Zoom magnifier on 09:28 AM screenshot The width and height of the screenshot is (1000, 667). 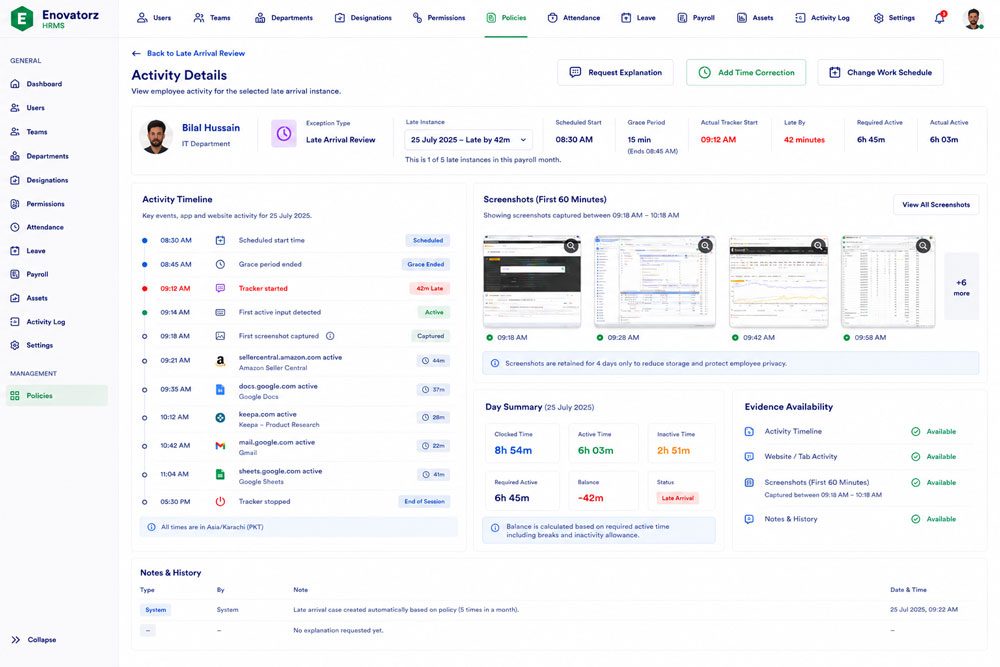705,246
